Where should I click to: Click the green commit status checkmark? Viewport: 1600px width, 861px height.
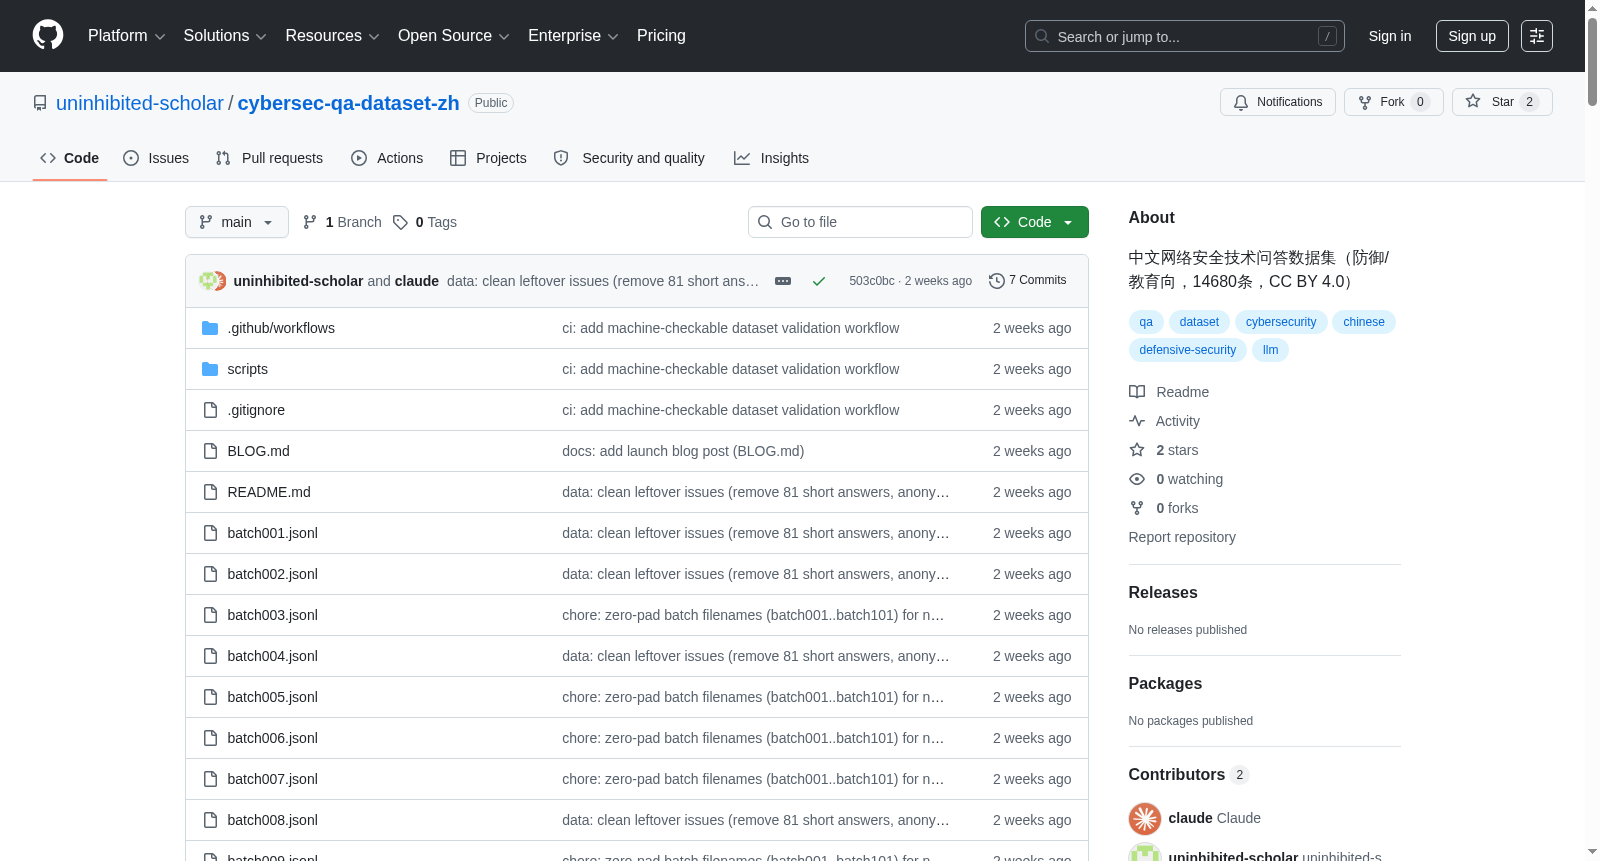click(819, 281)
